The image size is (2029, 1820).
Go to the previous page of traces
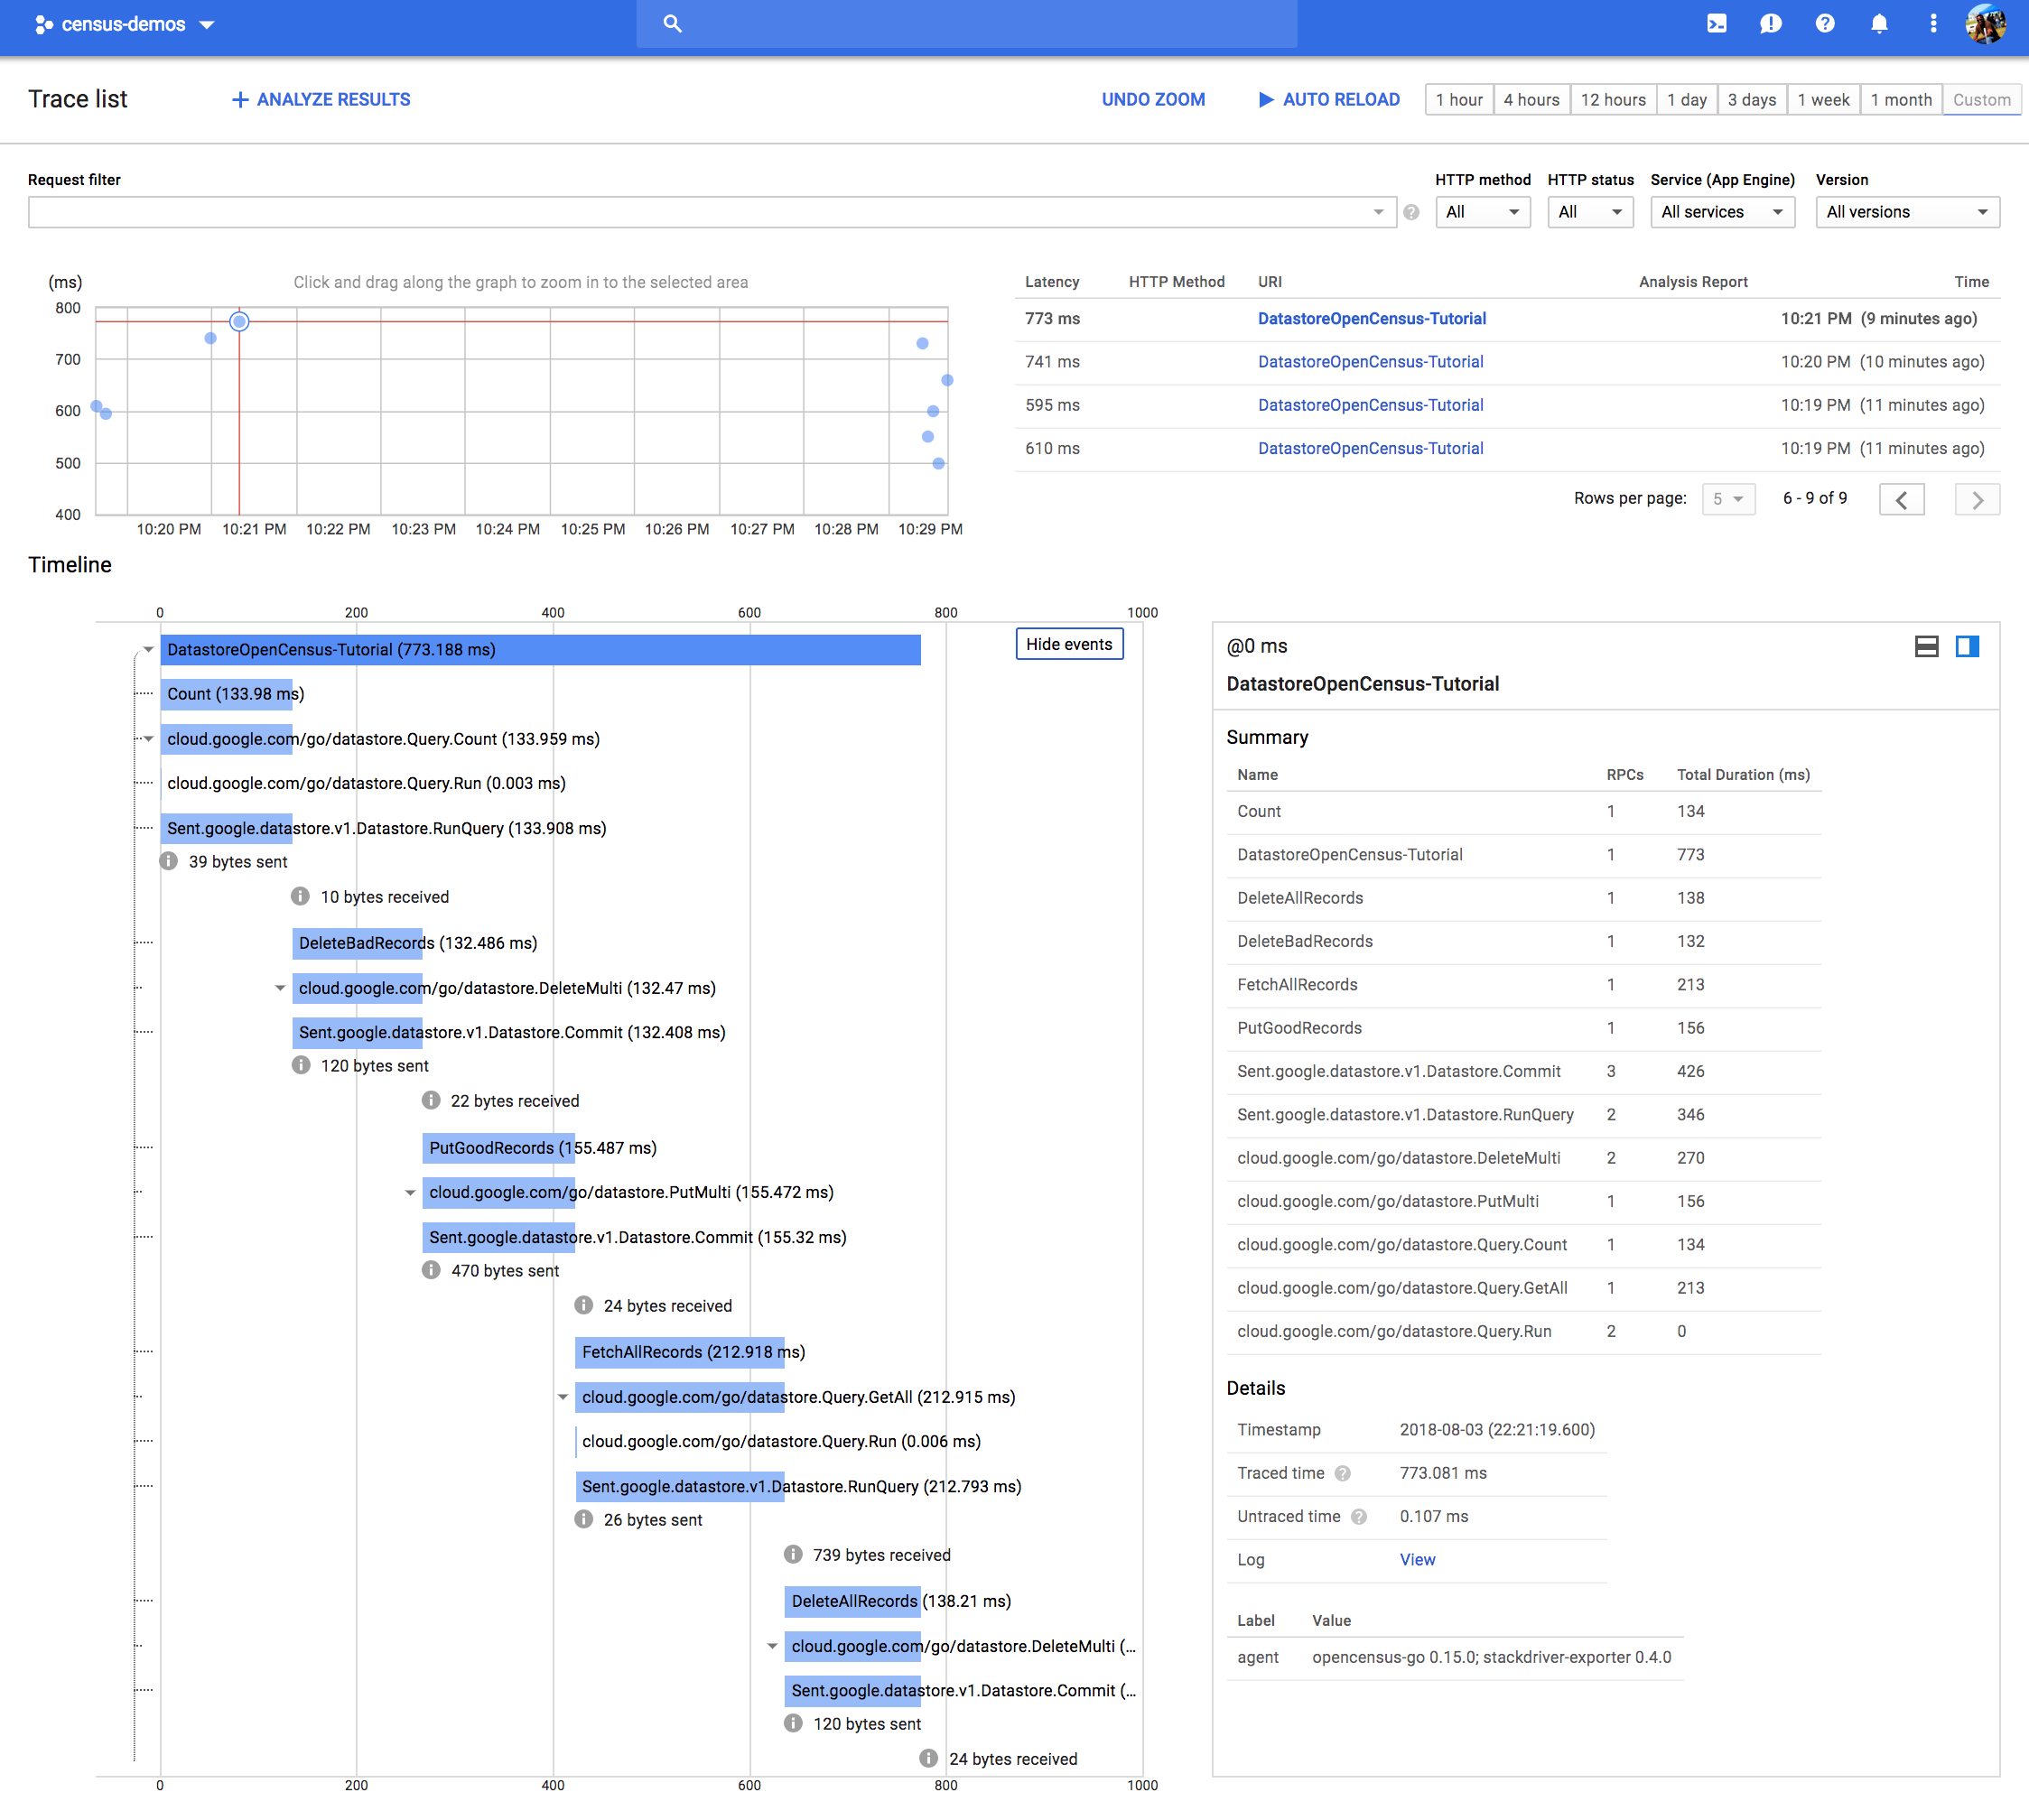tap(1901, 499)
